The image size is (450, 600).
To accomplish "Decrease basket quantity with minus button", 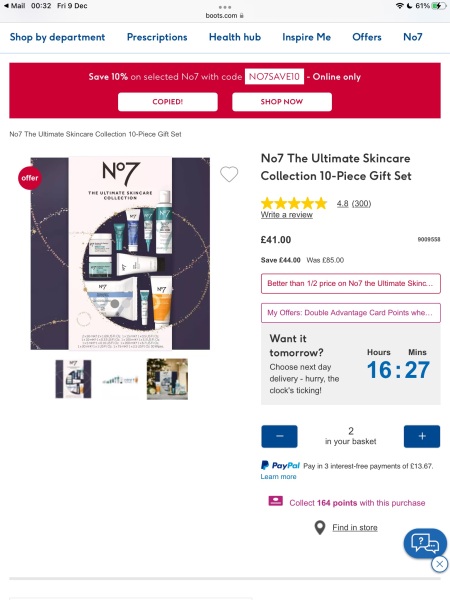I will click(279, 436).
